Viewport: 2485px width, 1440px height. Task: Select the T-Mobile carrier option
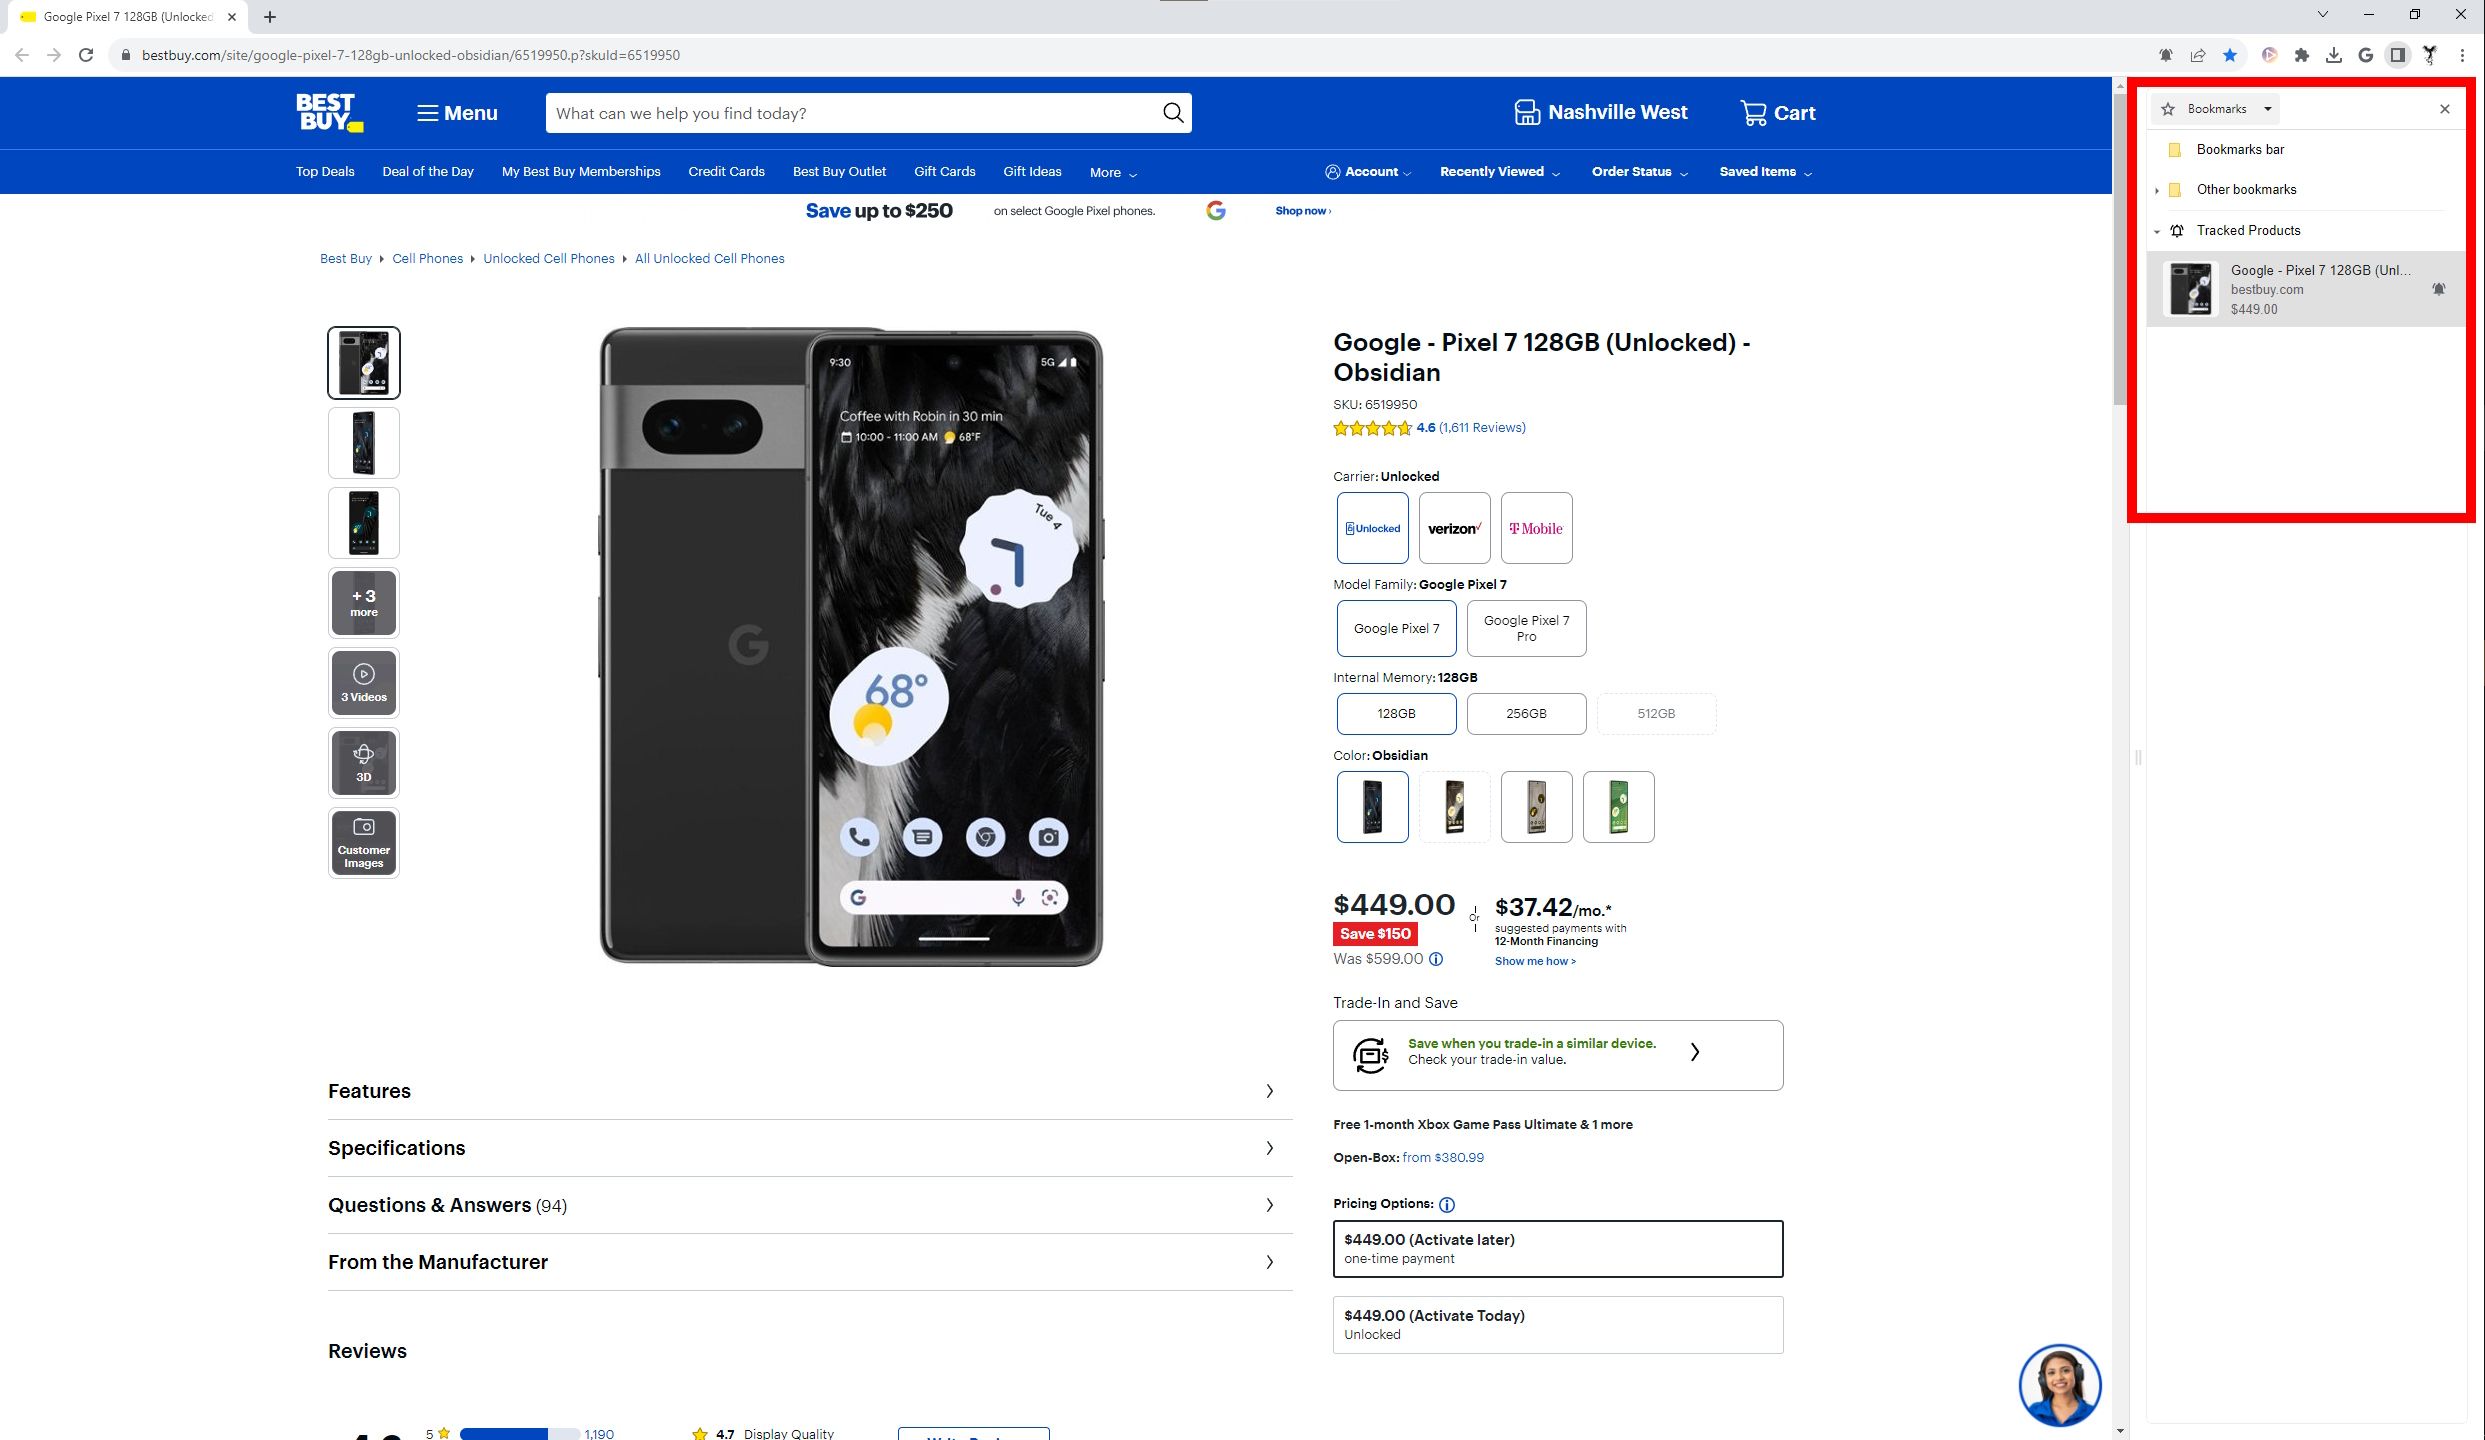click(1537, 528)
